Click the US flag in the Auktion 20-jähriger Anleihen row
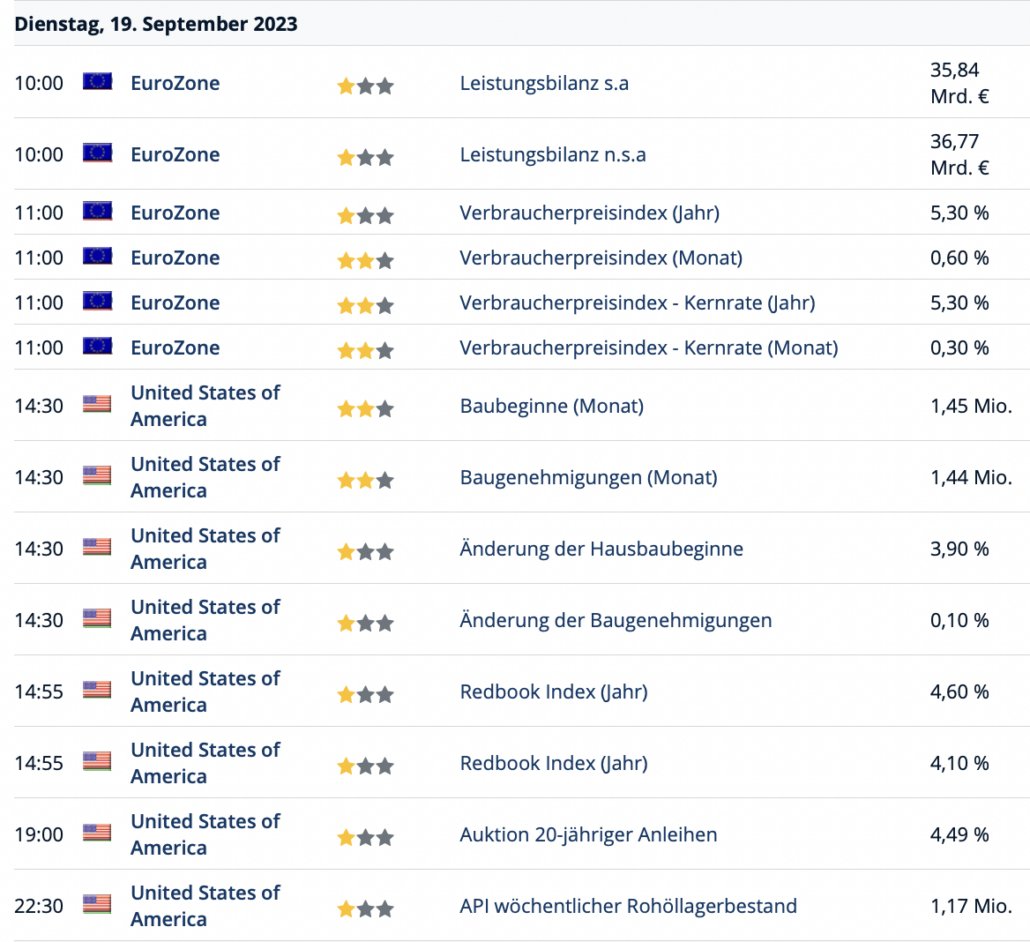 (97, 834)
